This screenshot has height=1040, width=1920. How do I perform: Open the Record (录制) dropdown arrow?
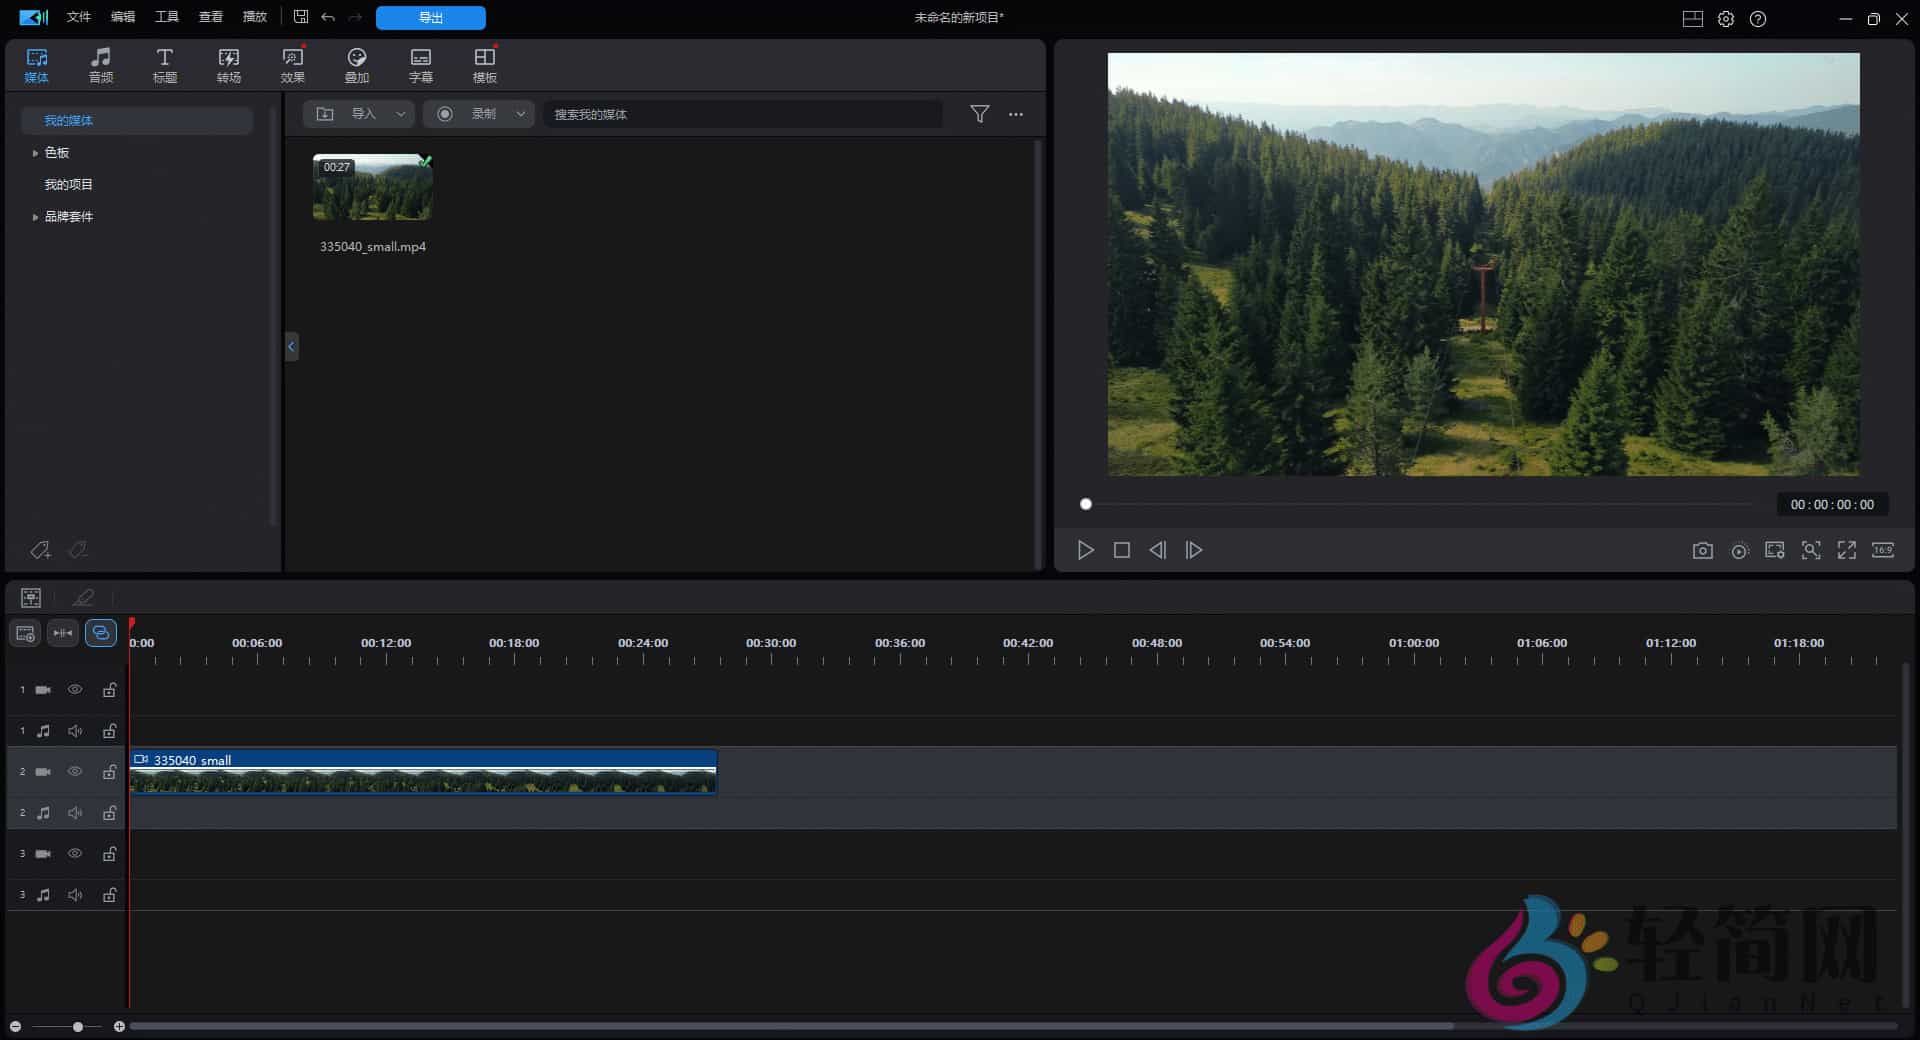coord(520,114)
